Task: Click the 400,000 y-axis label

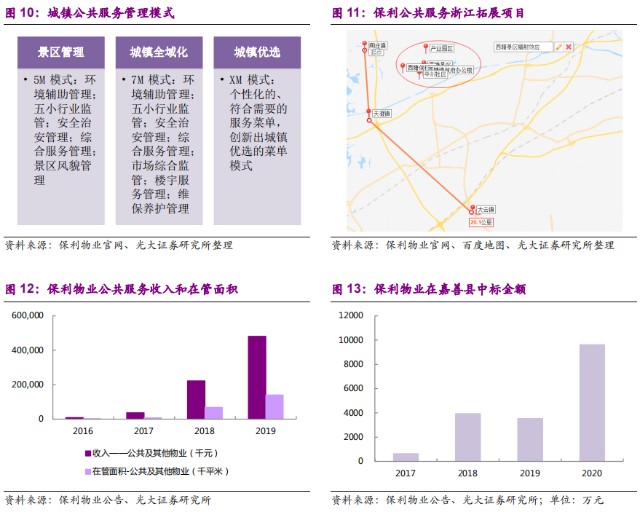Action: (27, 350)
